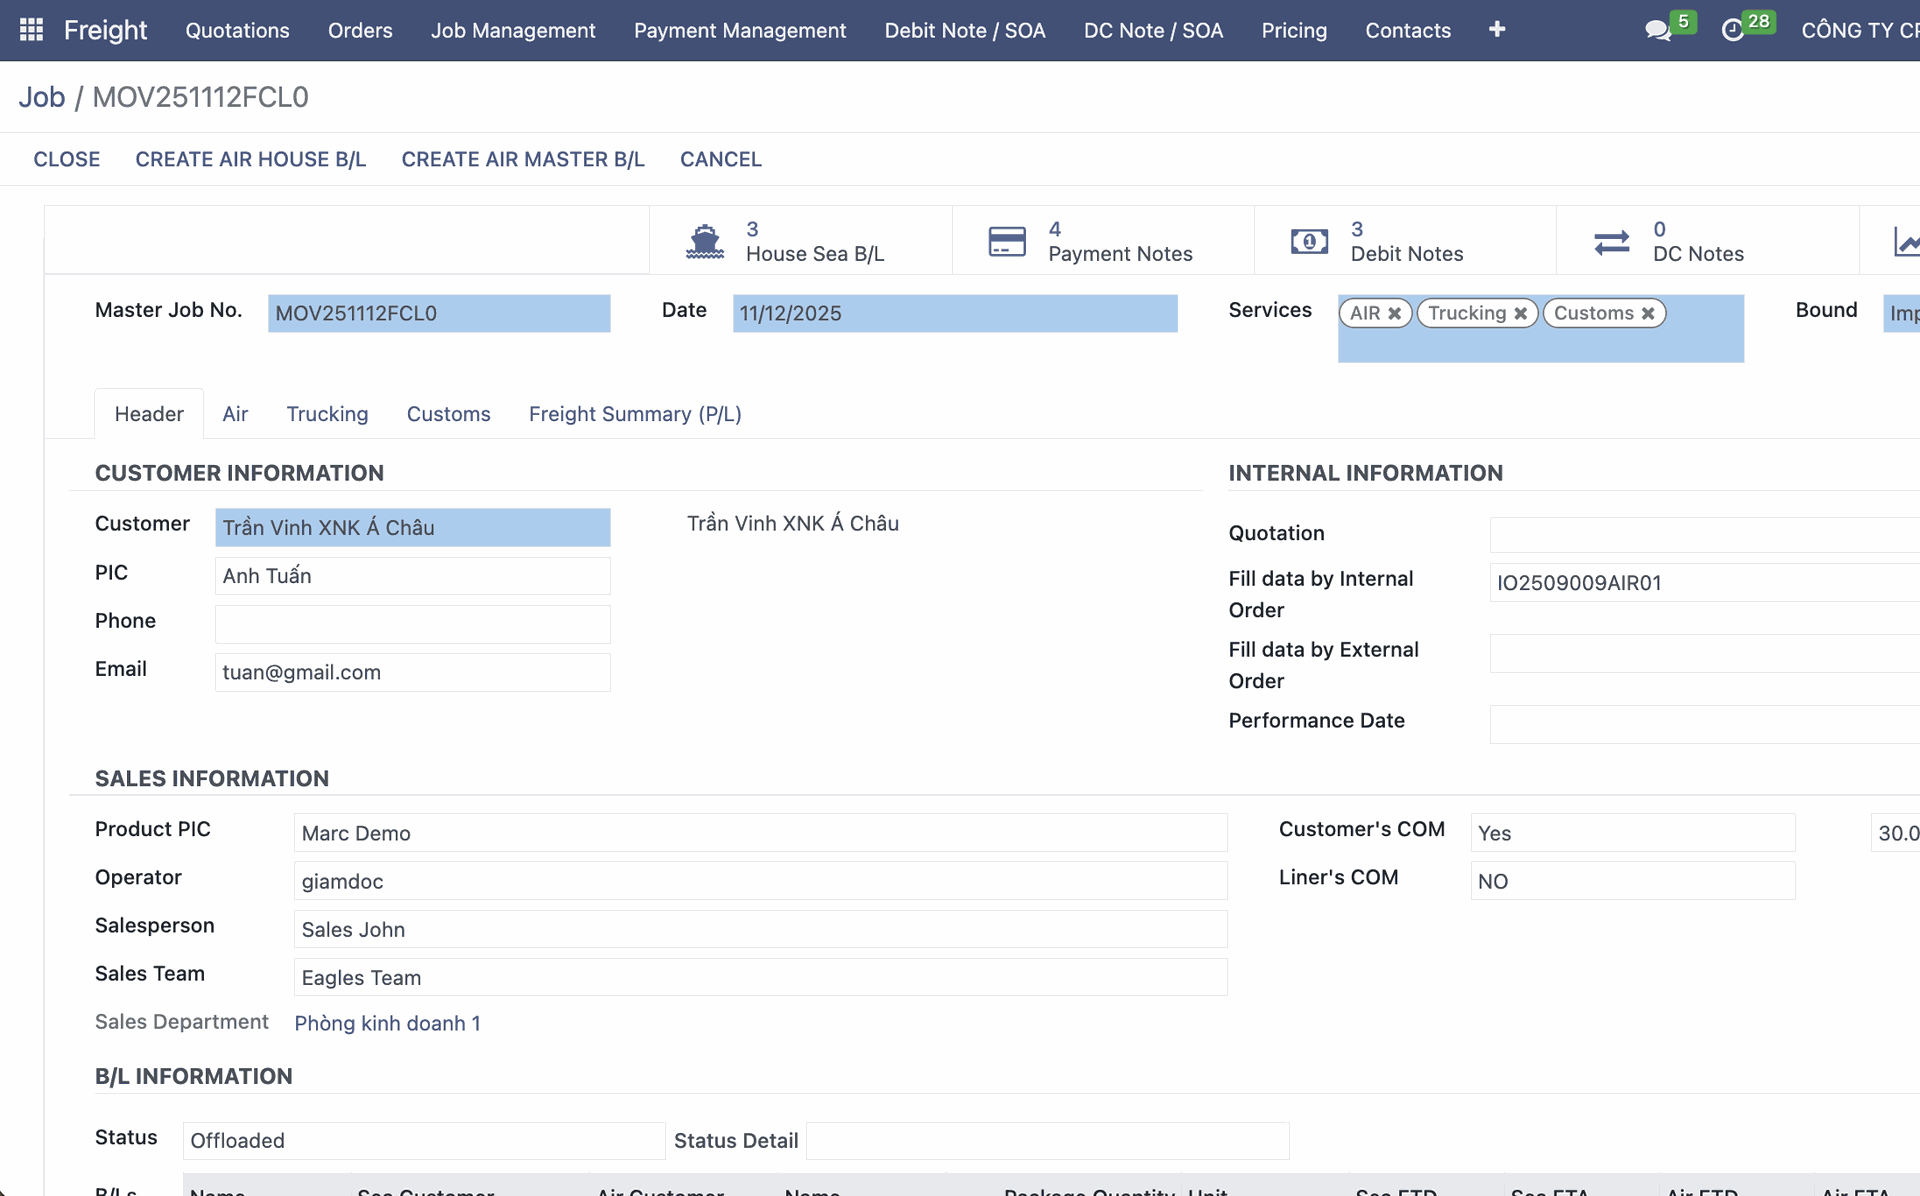This screenshot has height=1196, width=1920.
Task: Open the House Sea B/L ship icon
Action: (x=705, y=241)
